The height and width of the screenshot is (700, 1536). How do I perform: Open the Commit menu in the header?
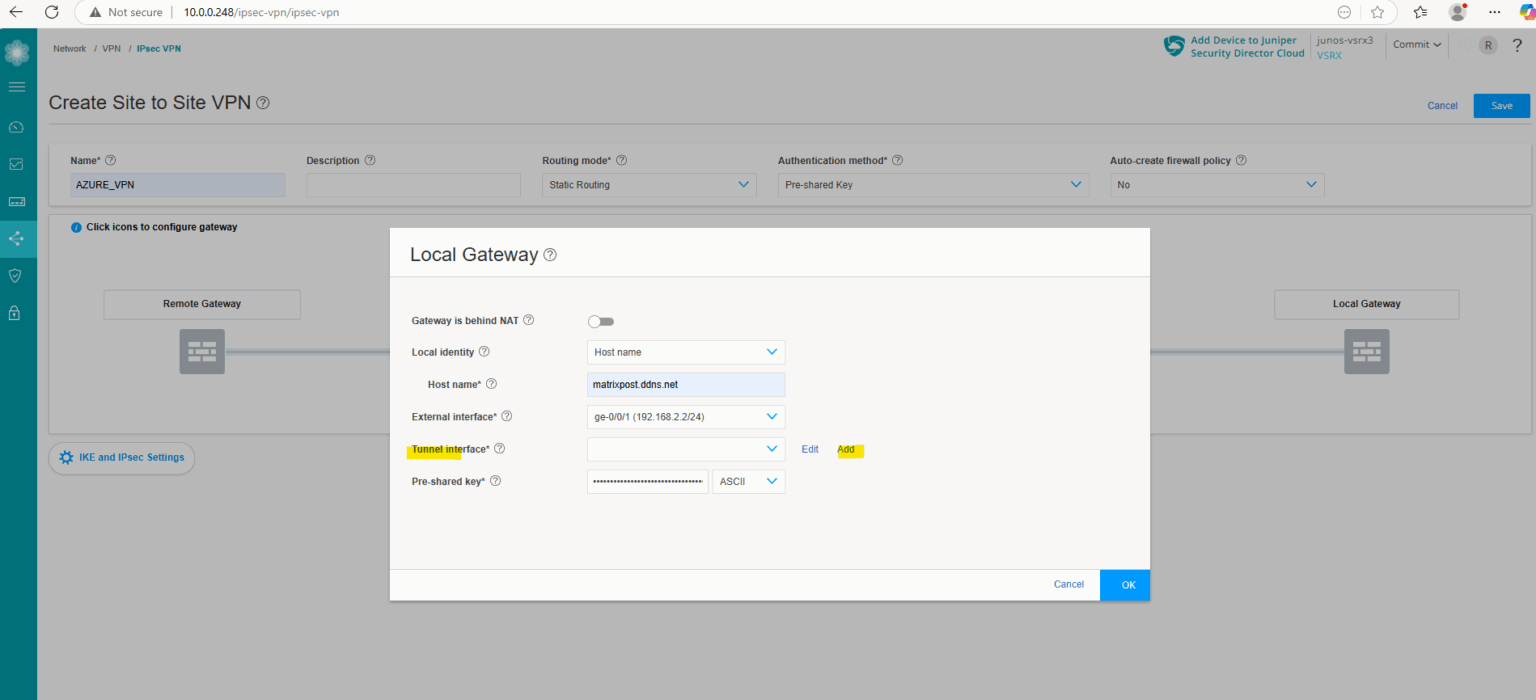click(1416, 44)
